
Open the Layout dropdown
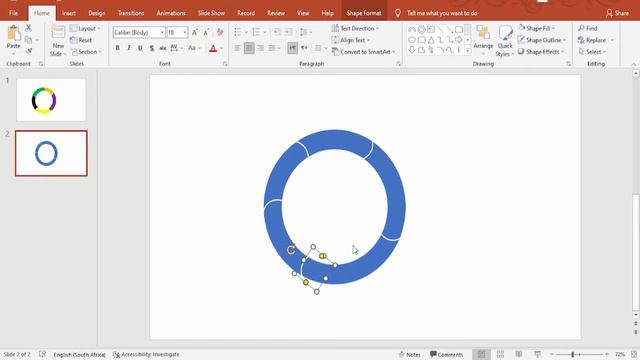[x=85, y=28]
